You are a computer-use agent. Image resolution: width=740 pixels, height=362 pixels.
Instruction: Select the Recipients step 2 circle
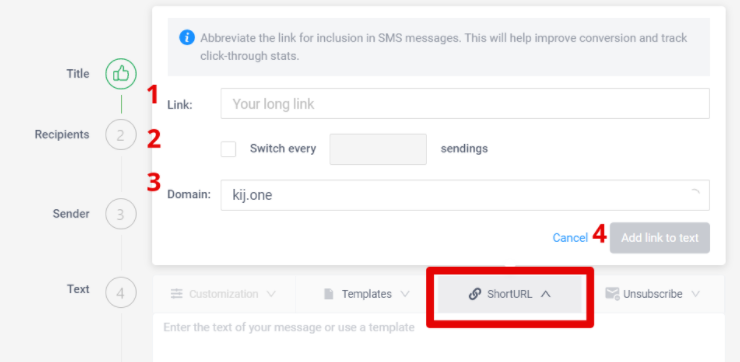pyautogui.click(x=121, y=135)
